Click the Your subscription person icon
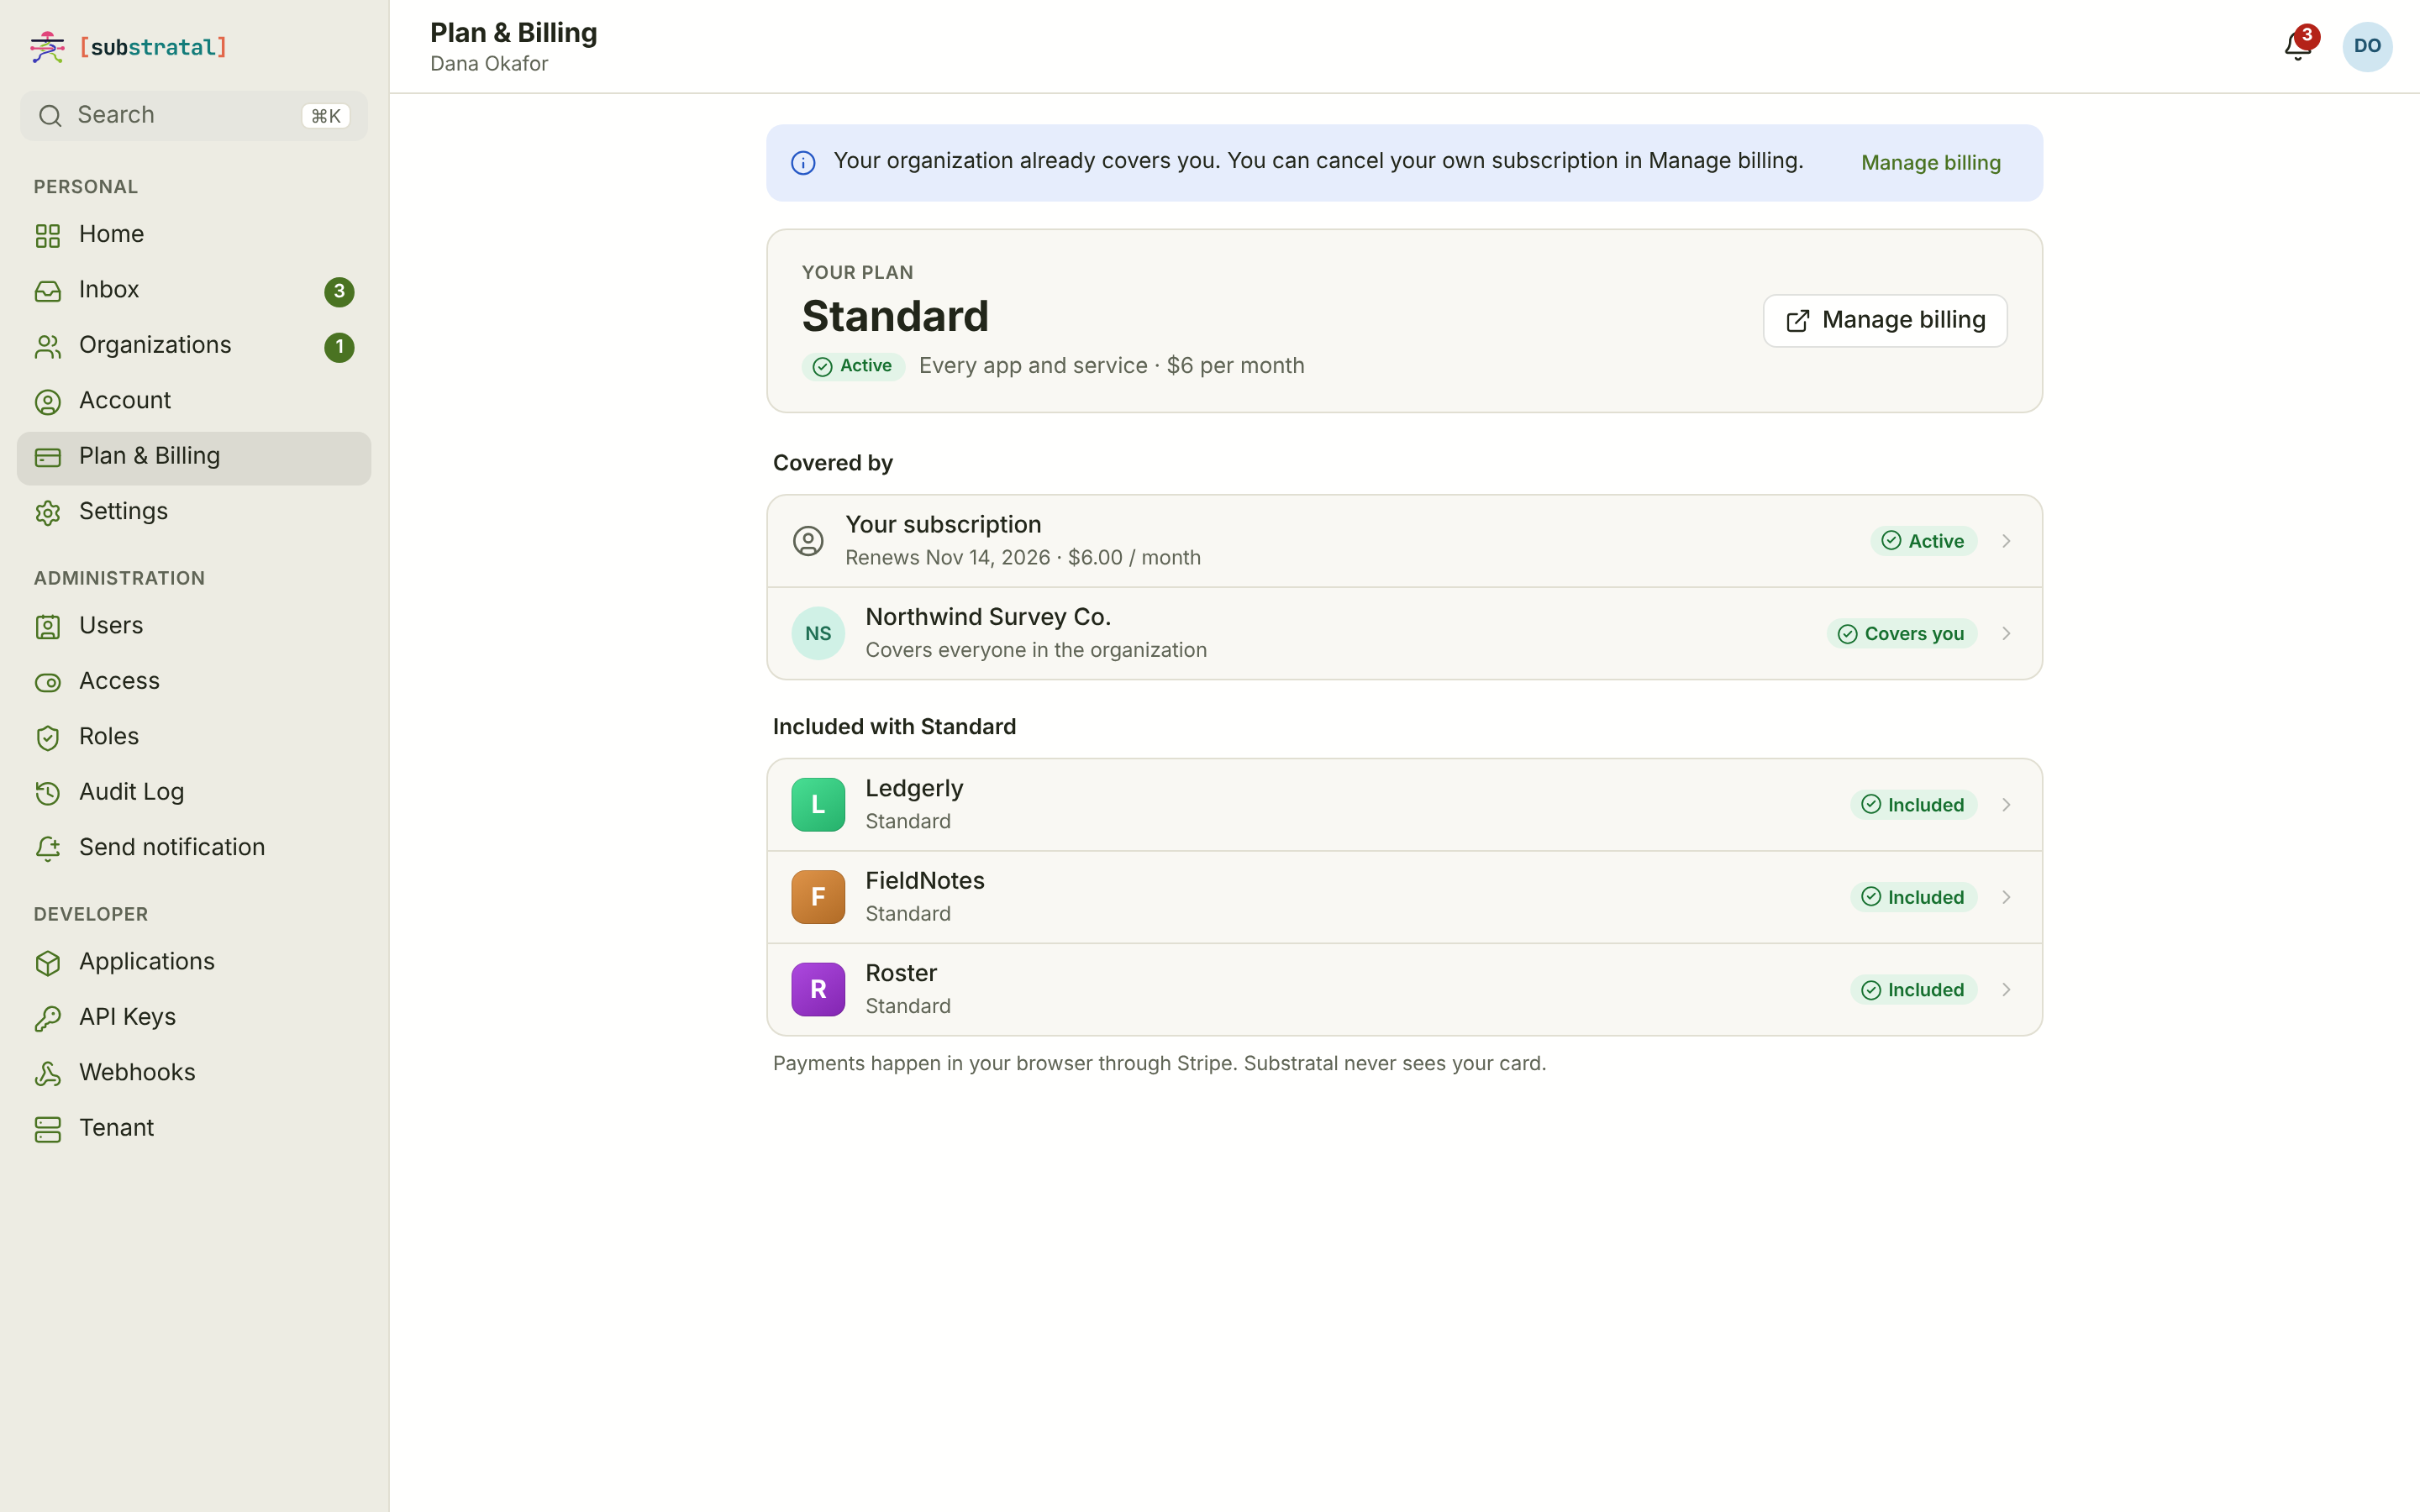Screen dimensions: 2420x1512 (x=808, y=541)
